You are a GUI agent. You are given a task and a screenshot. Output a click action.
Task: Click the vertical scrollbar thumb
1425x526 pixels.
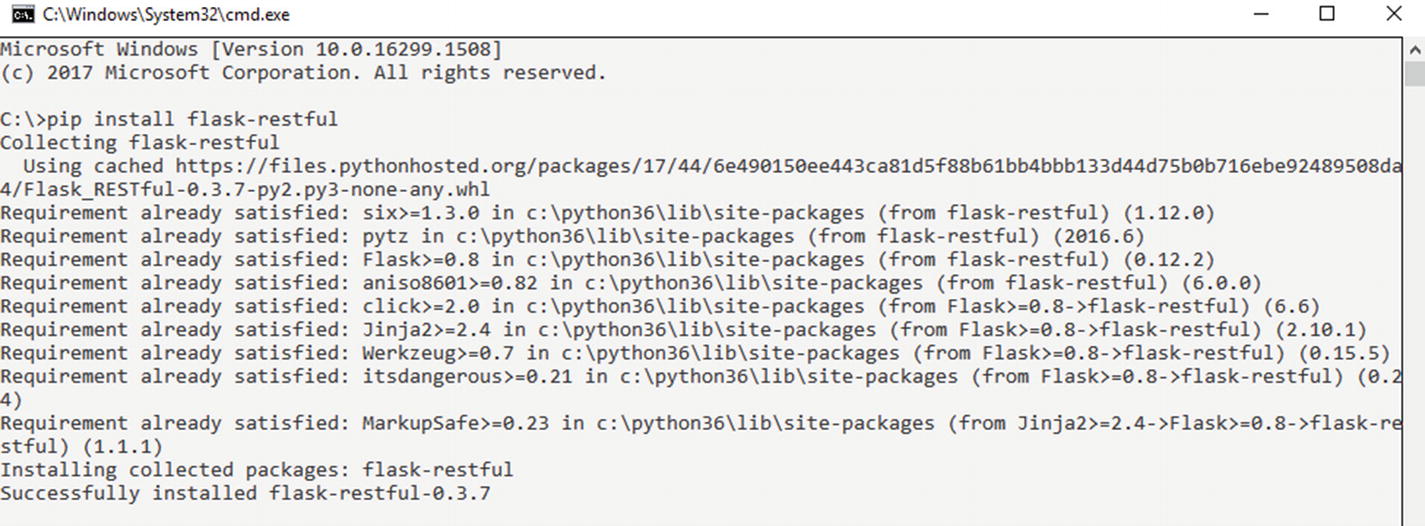(x=1414, y=75)
